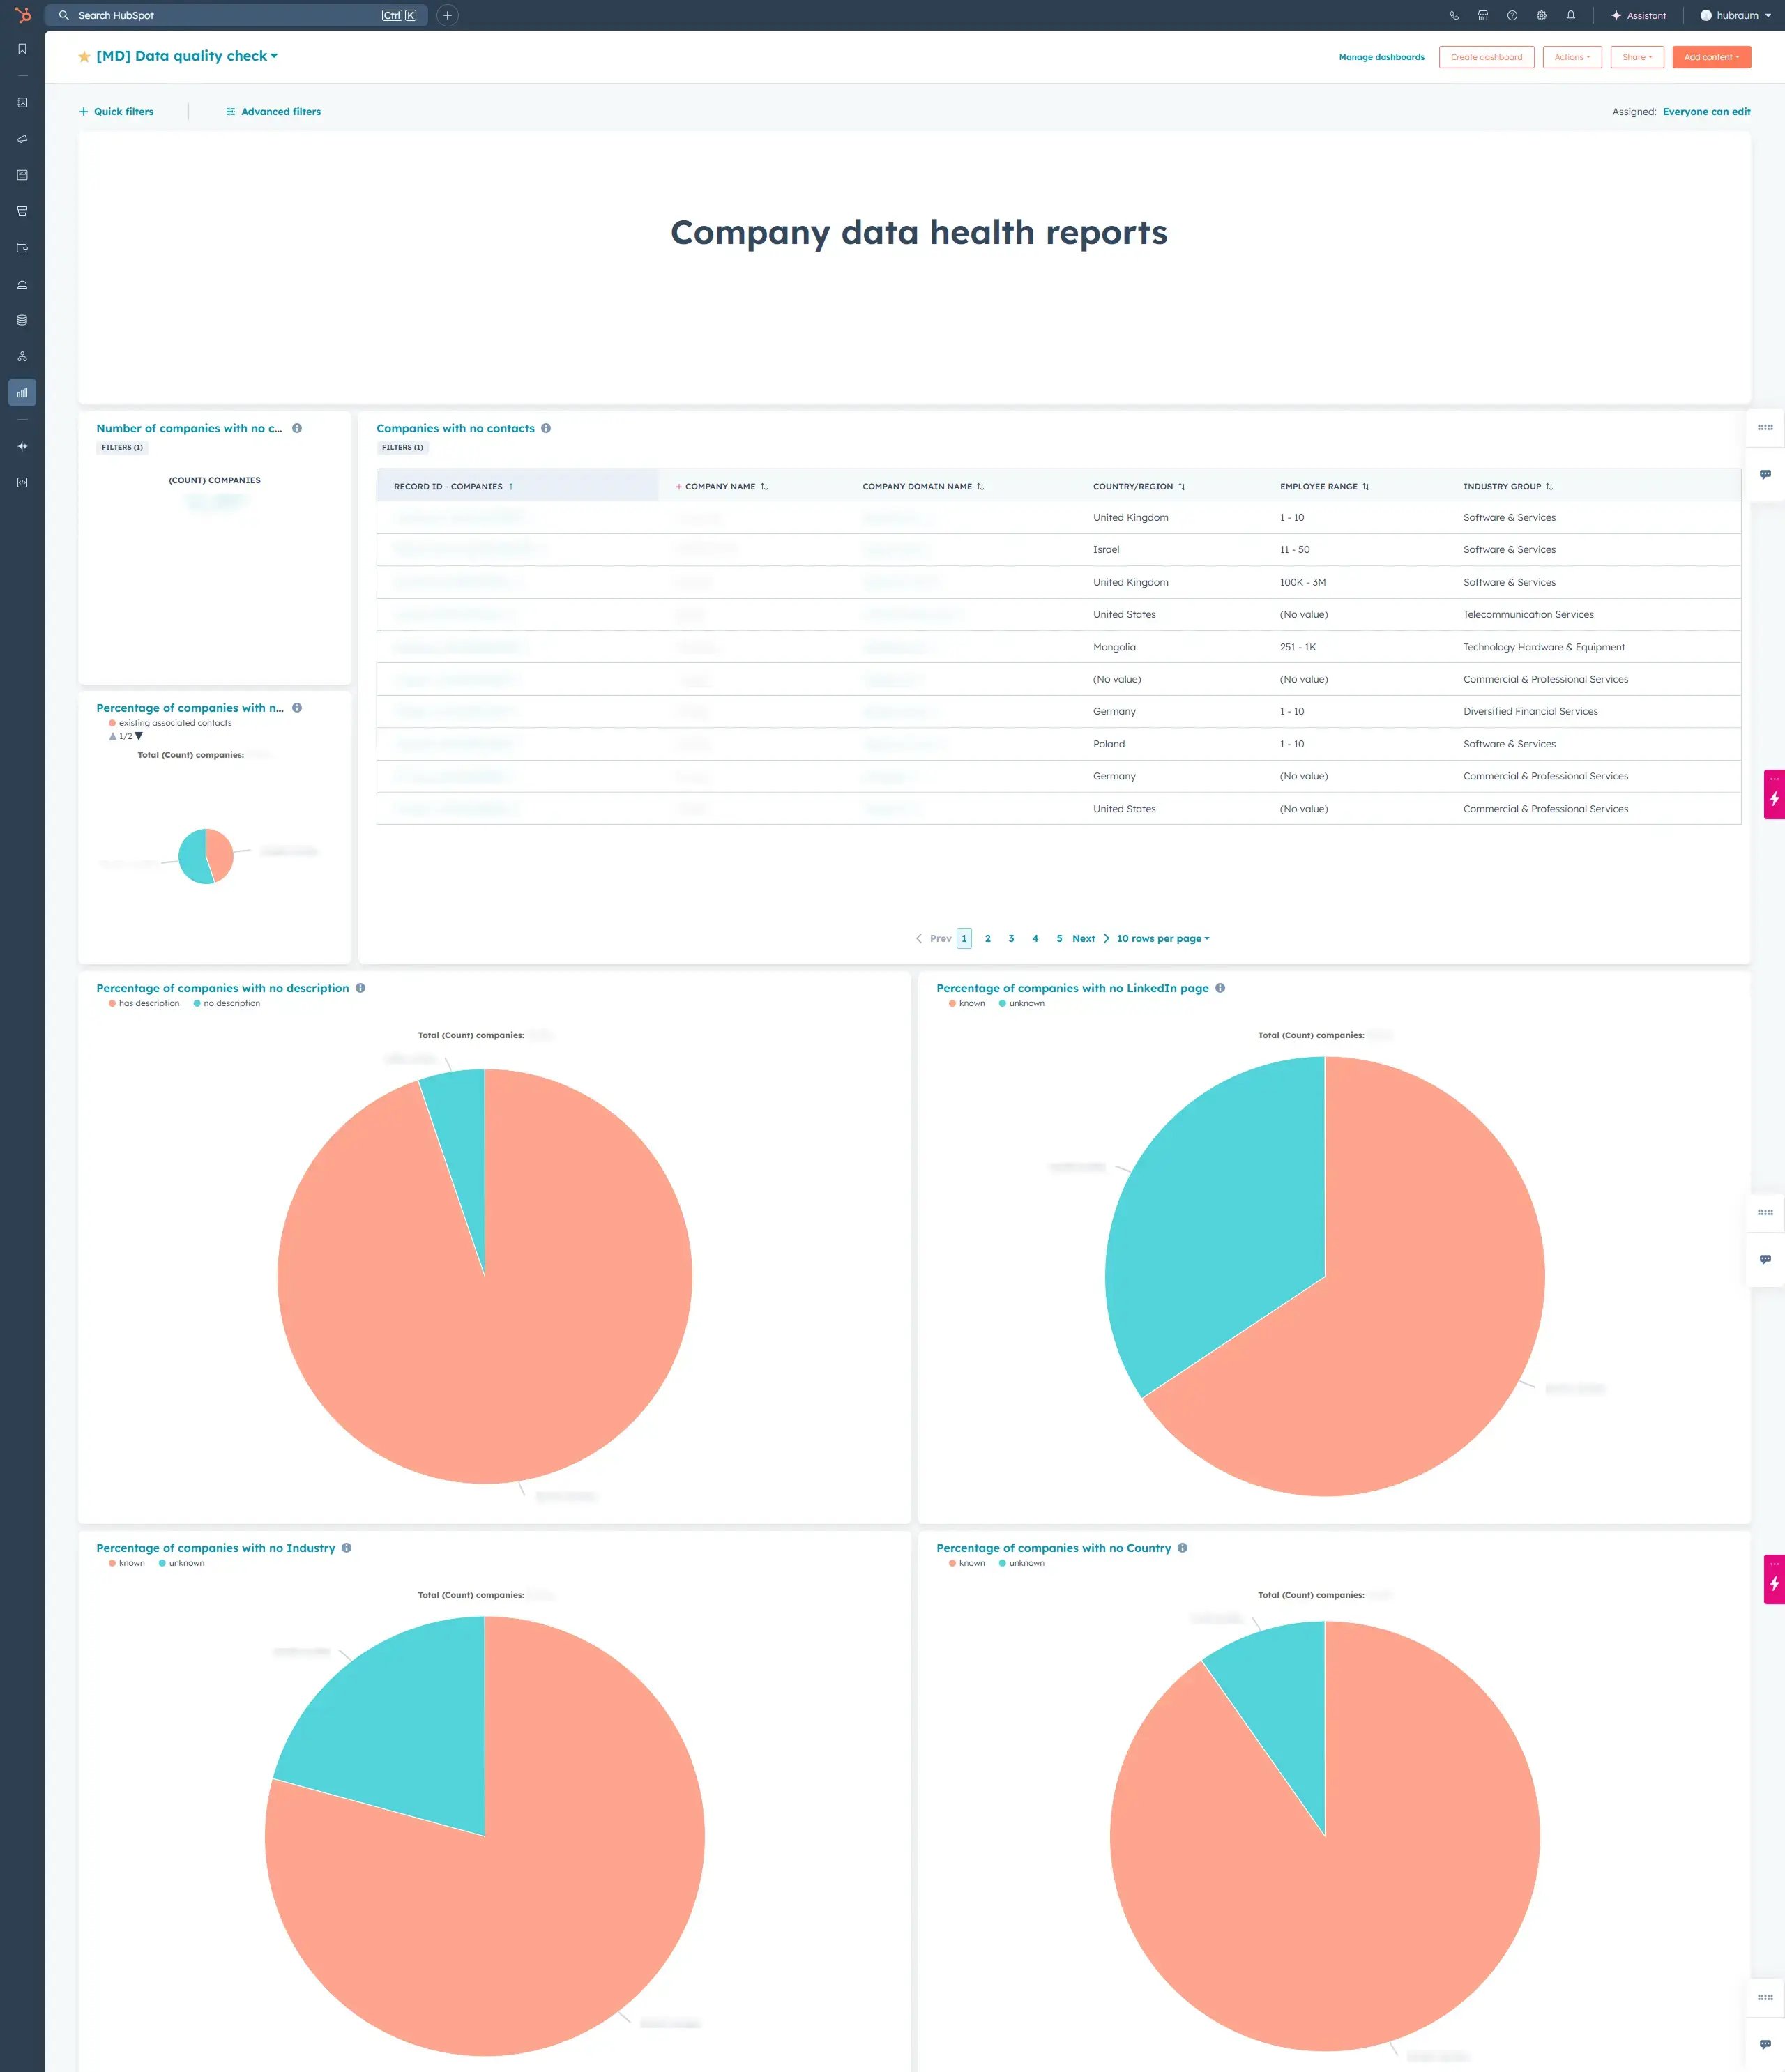Open 'Everyone can edit' assignment link

pos(1707,111)
